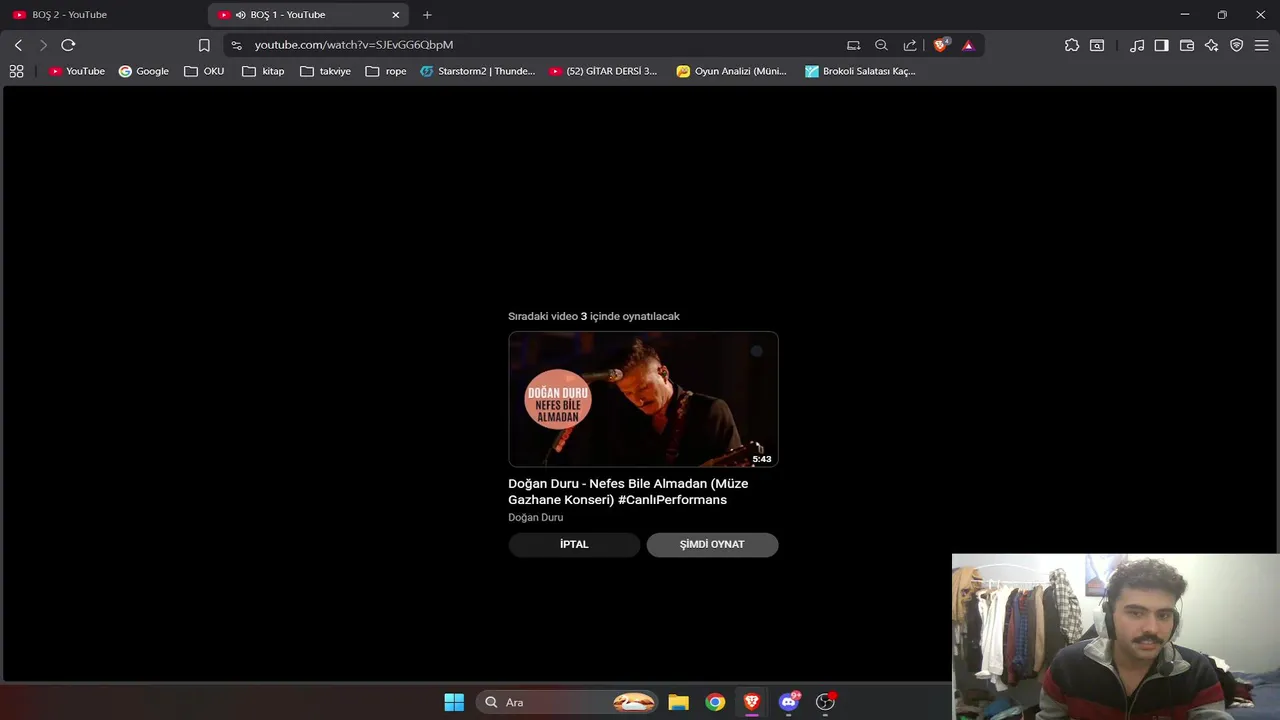This screenshot has height=720, width=1280.
Task: Open Brave Rewards triangle icon
Action: (x=968, y=45)
